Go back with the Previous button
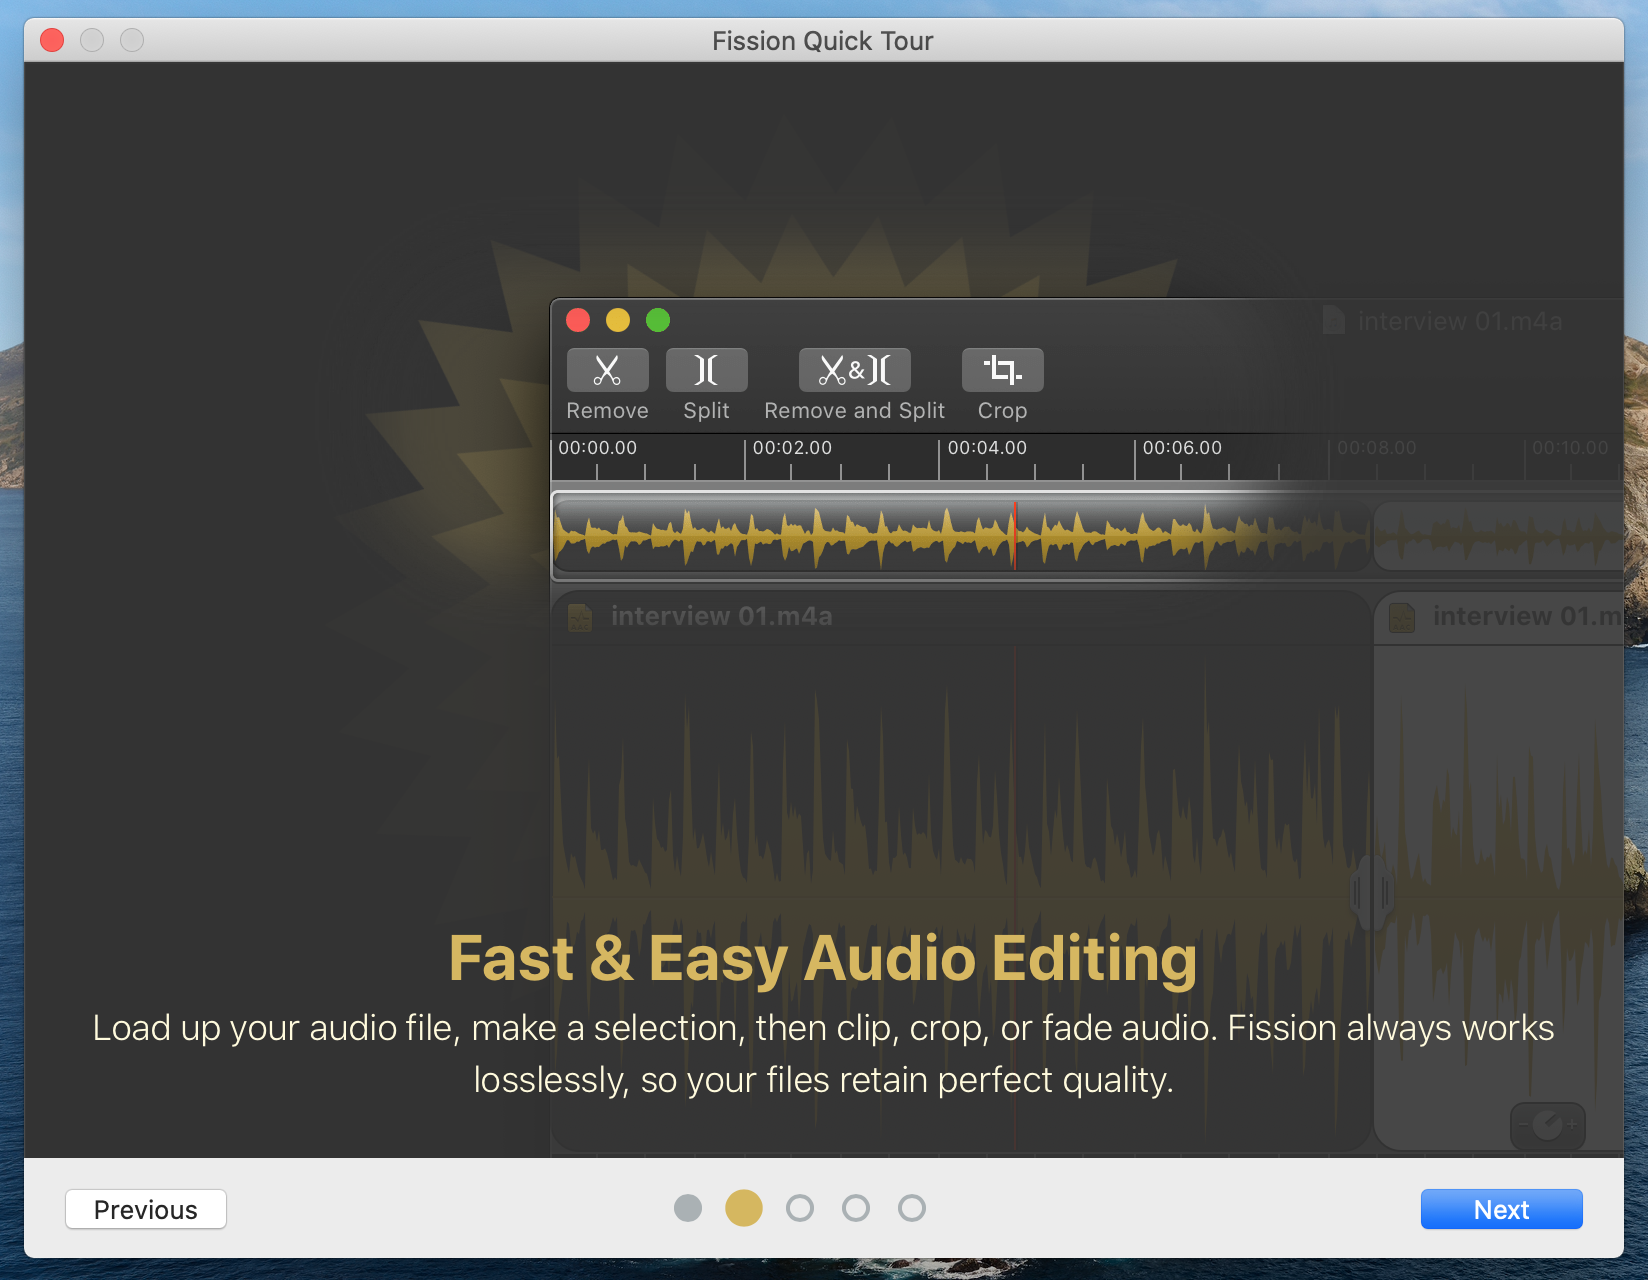Image resolution: width=1648 pixels, height=1280 pixels. pos(146,1209)
